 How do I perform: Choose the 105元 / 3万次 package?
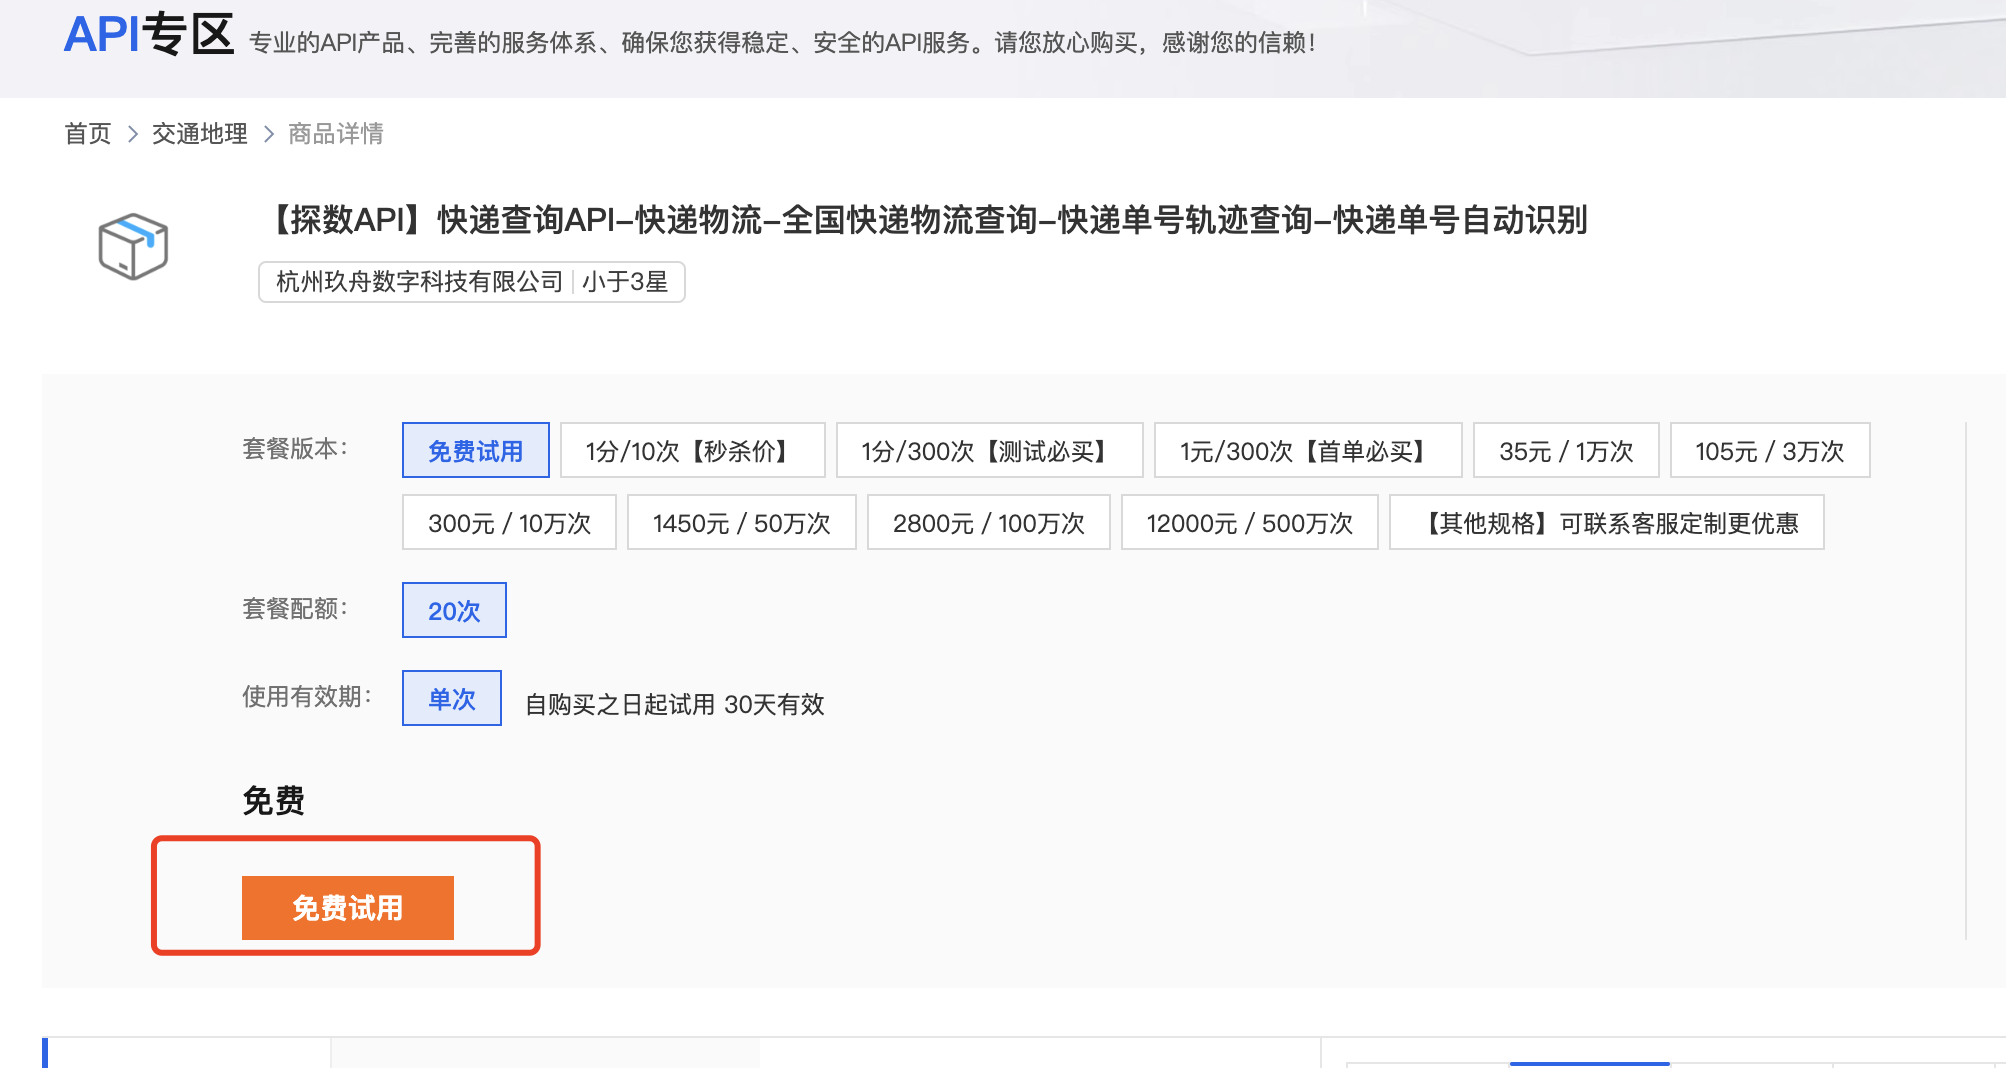point(1770,451)
